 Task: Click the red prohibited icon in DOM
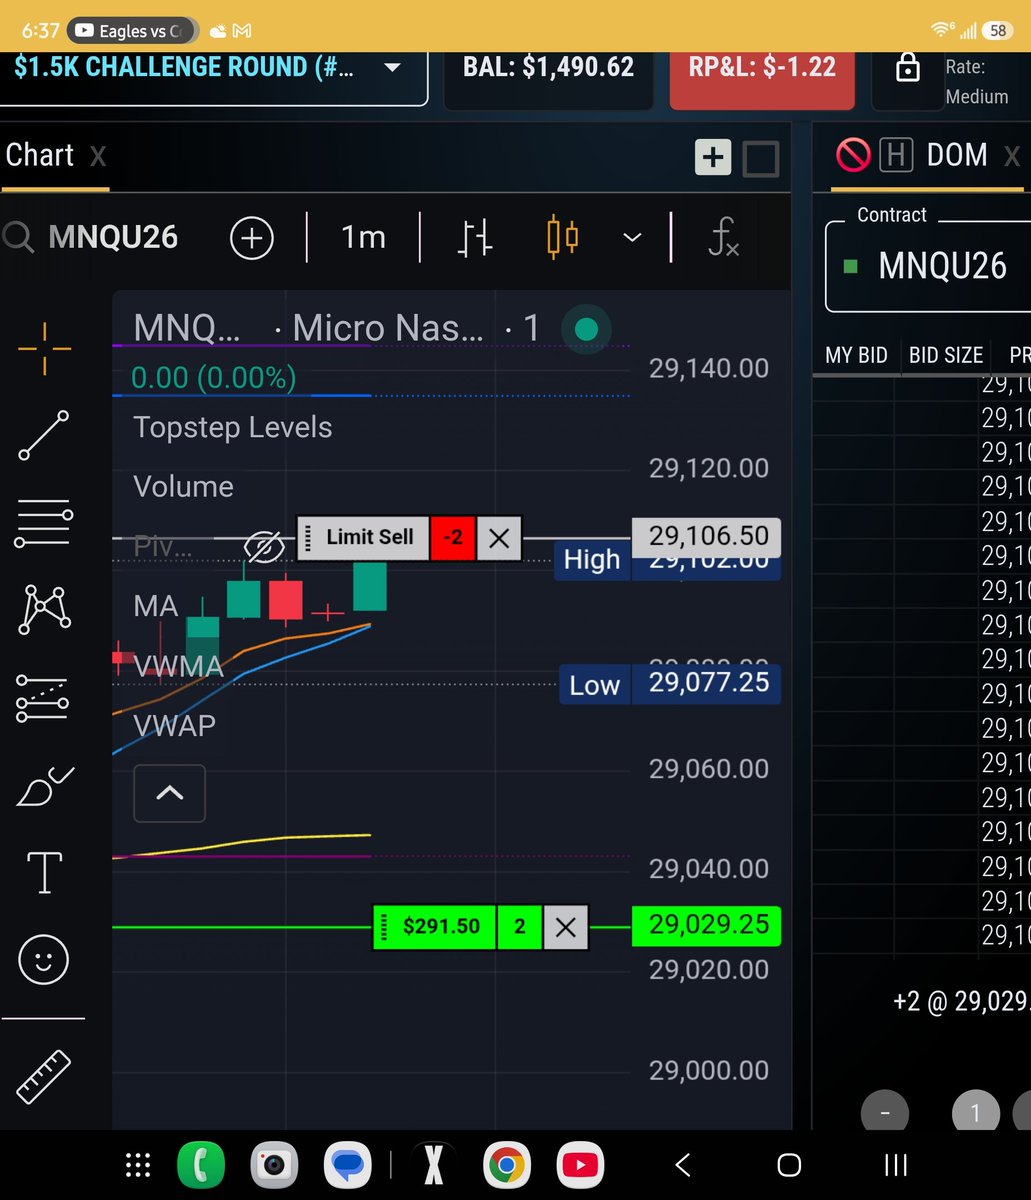pyautogui.click(x=853, y=155)
